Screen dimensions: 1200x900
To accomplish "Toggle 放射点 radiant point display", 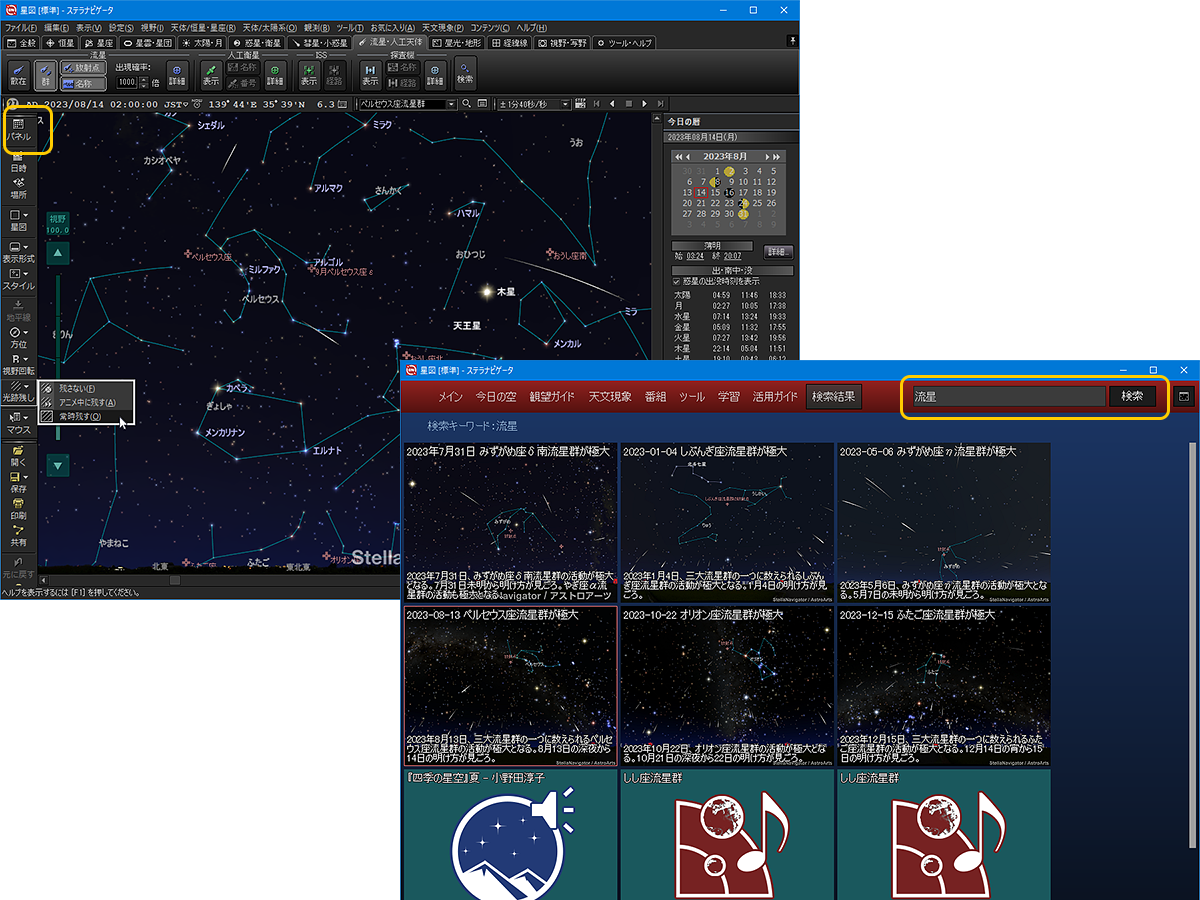I will click(x=81, y=68).
